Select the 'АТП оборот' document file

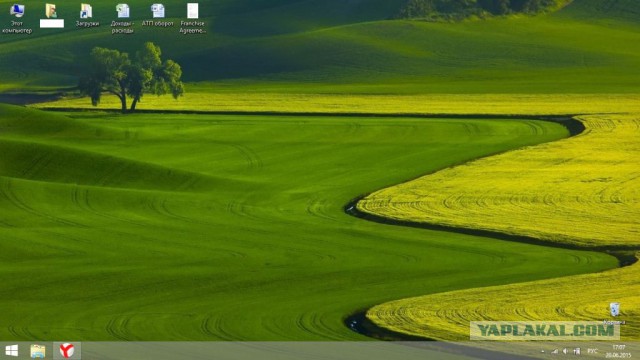tap(158, 16)
